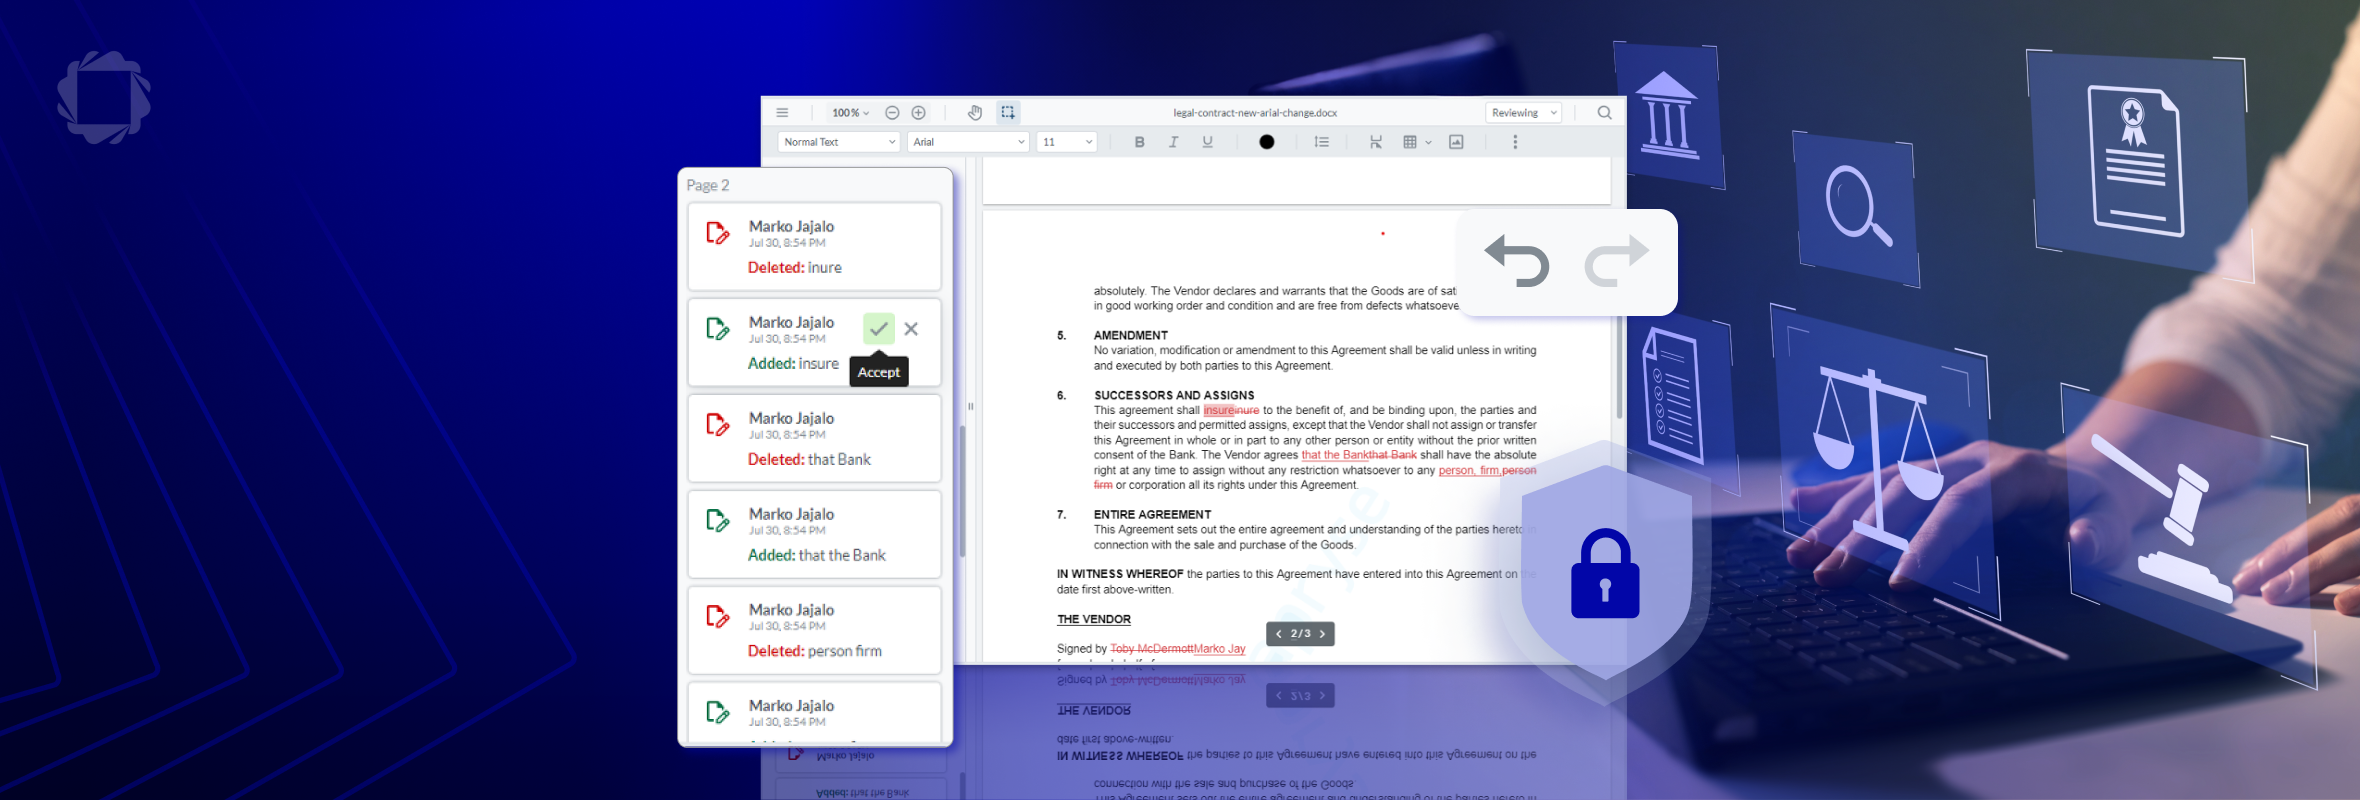Open the Reviewing mode dropdown

[x=1523, y=113]
